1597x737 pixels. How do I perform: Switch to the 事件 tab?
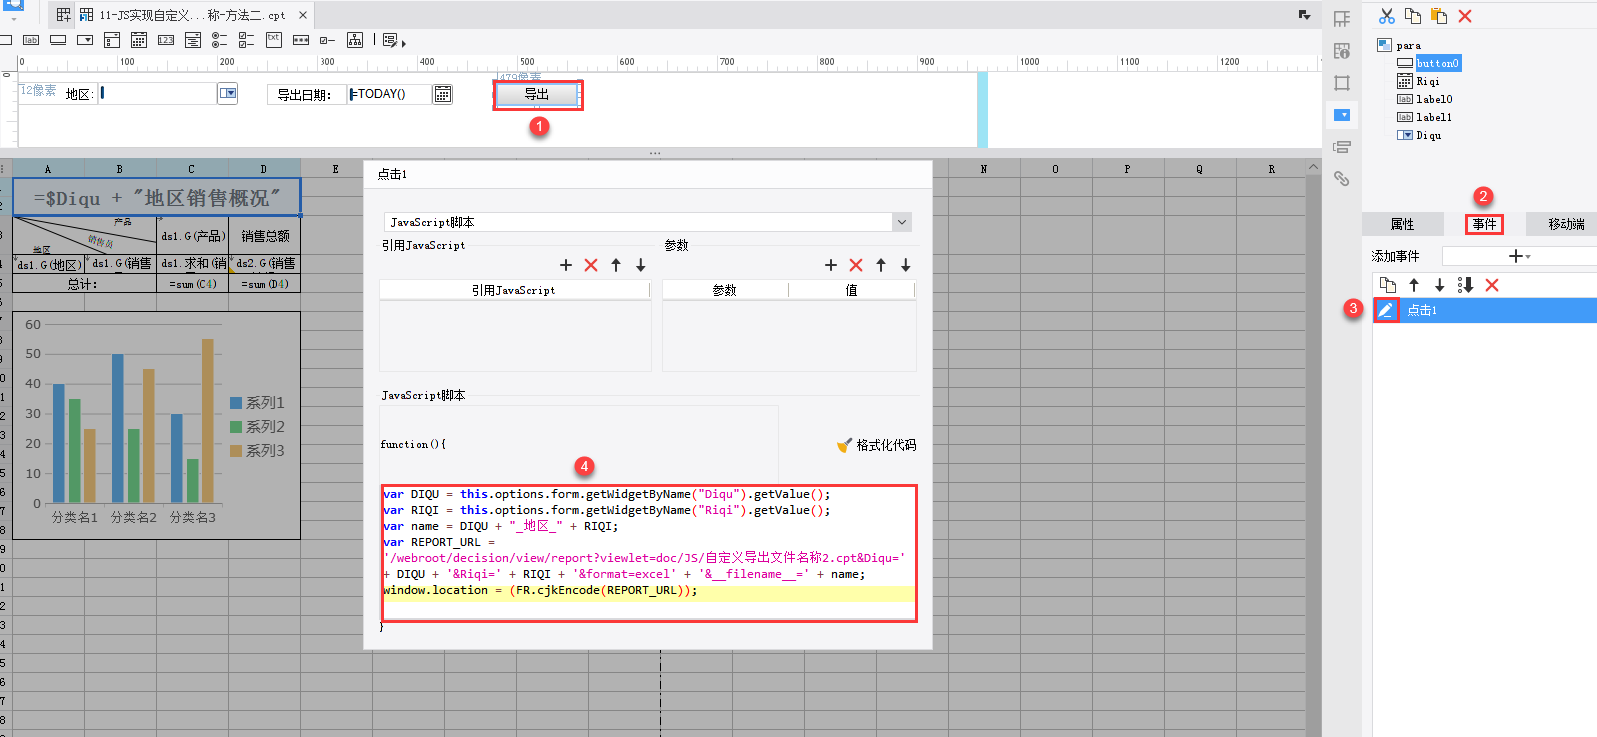[1485, 224]
